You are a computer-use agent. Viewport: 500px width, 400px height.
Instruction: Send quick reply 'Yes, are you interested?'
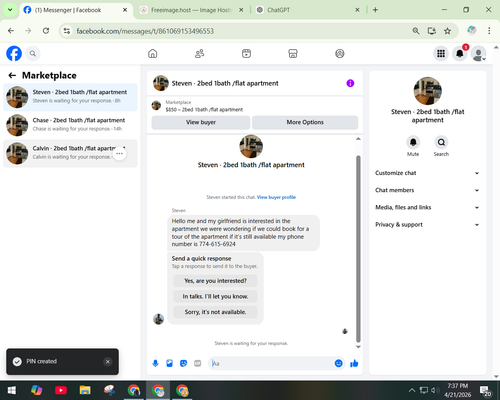pos(215,281)
